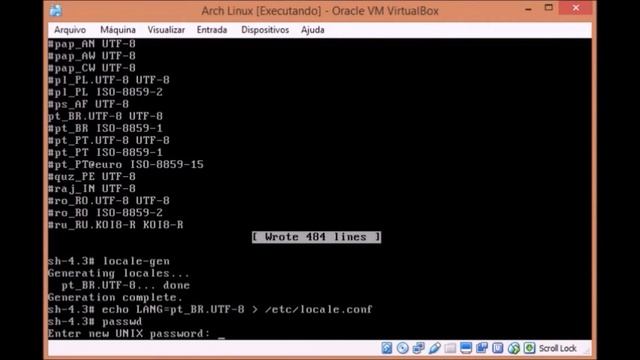Screen dimensions: 640x360
Task: Click the window title 'Arch Linux [Executando]'
Action: pos(261,11)
